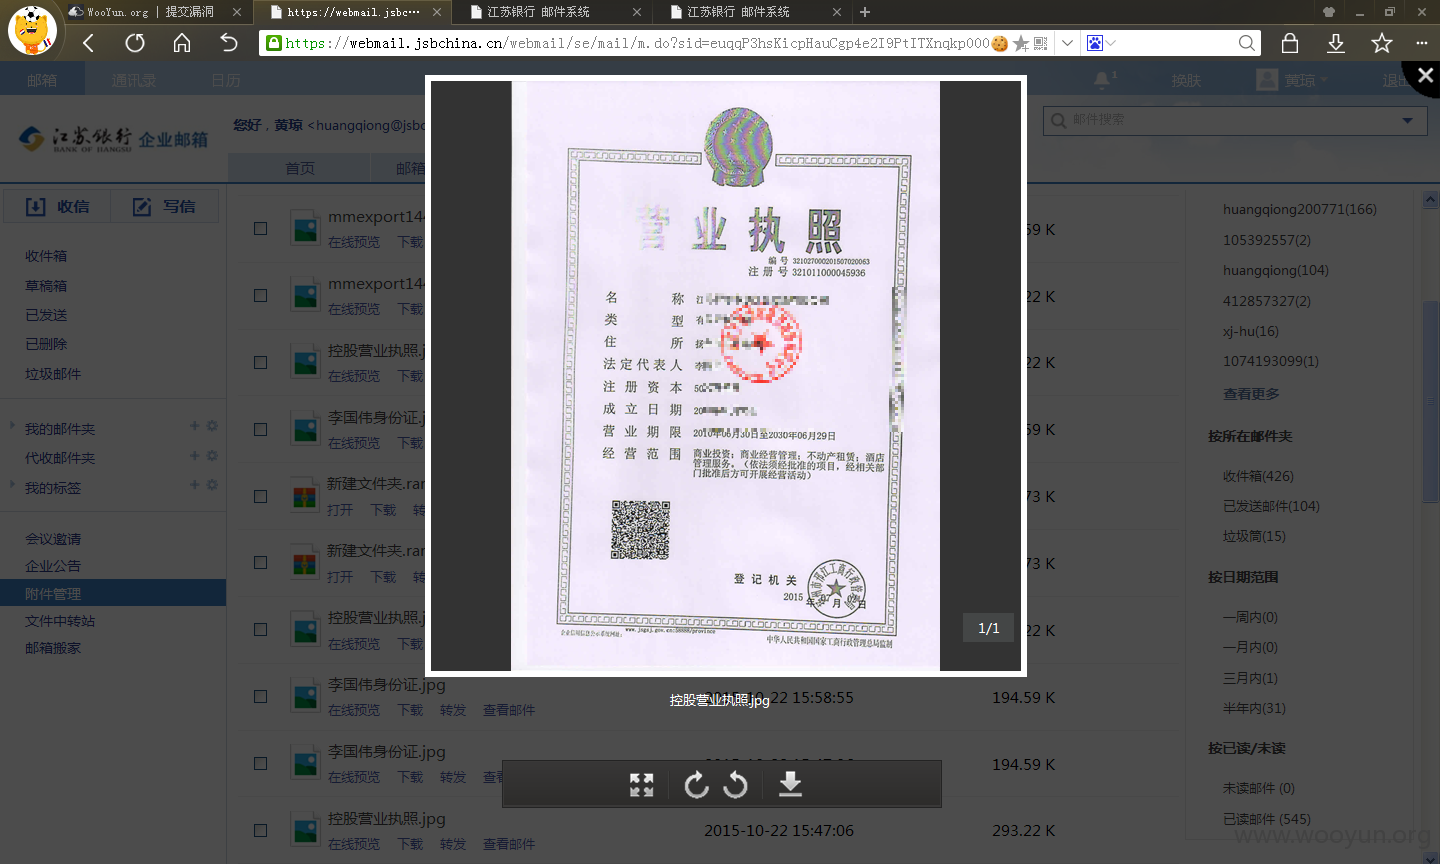Open the address bar history dropdown

point(1067,43)
